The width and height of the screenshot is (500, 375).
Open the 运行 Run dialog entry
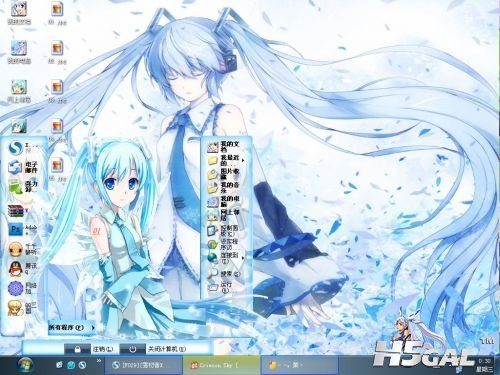tap(220, 287)
